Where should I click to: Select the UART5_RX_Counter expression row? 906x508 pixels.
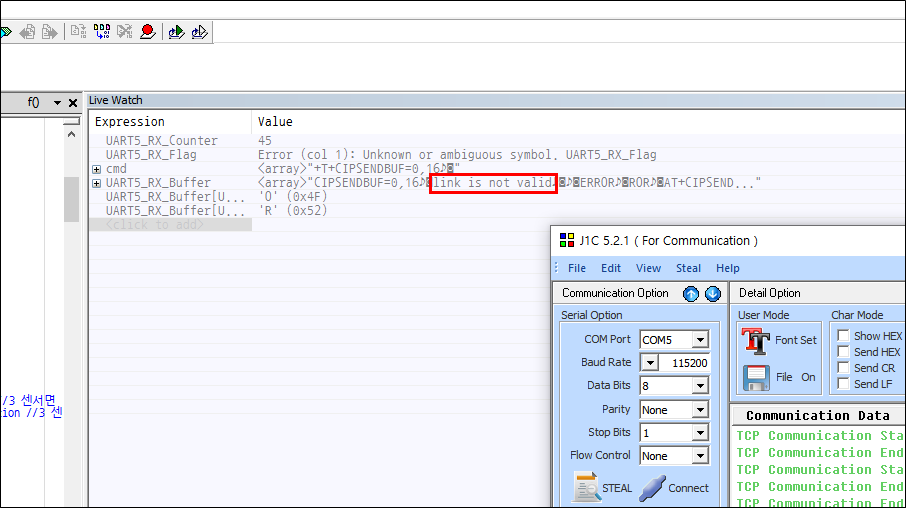coord(162,141)
